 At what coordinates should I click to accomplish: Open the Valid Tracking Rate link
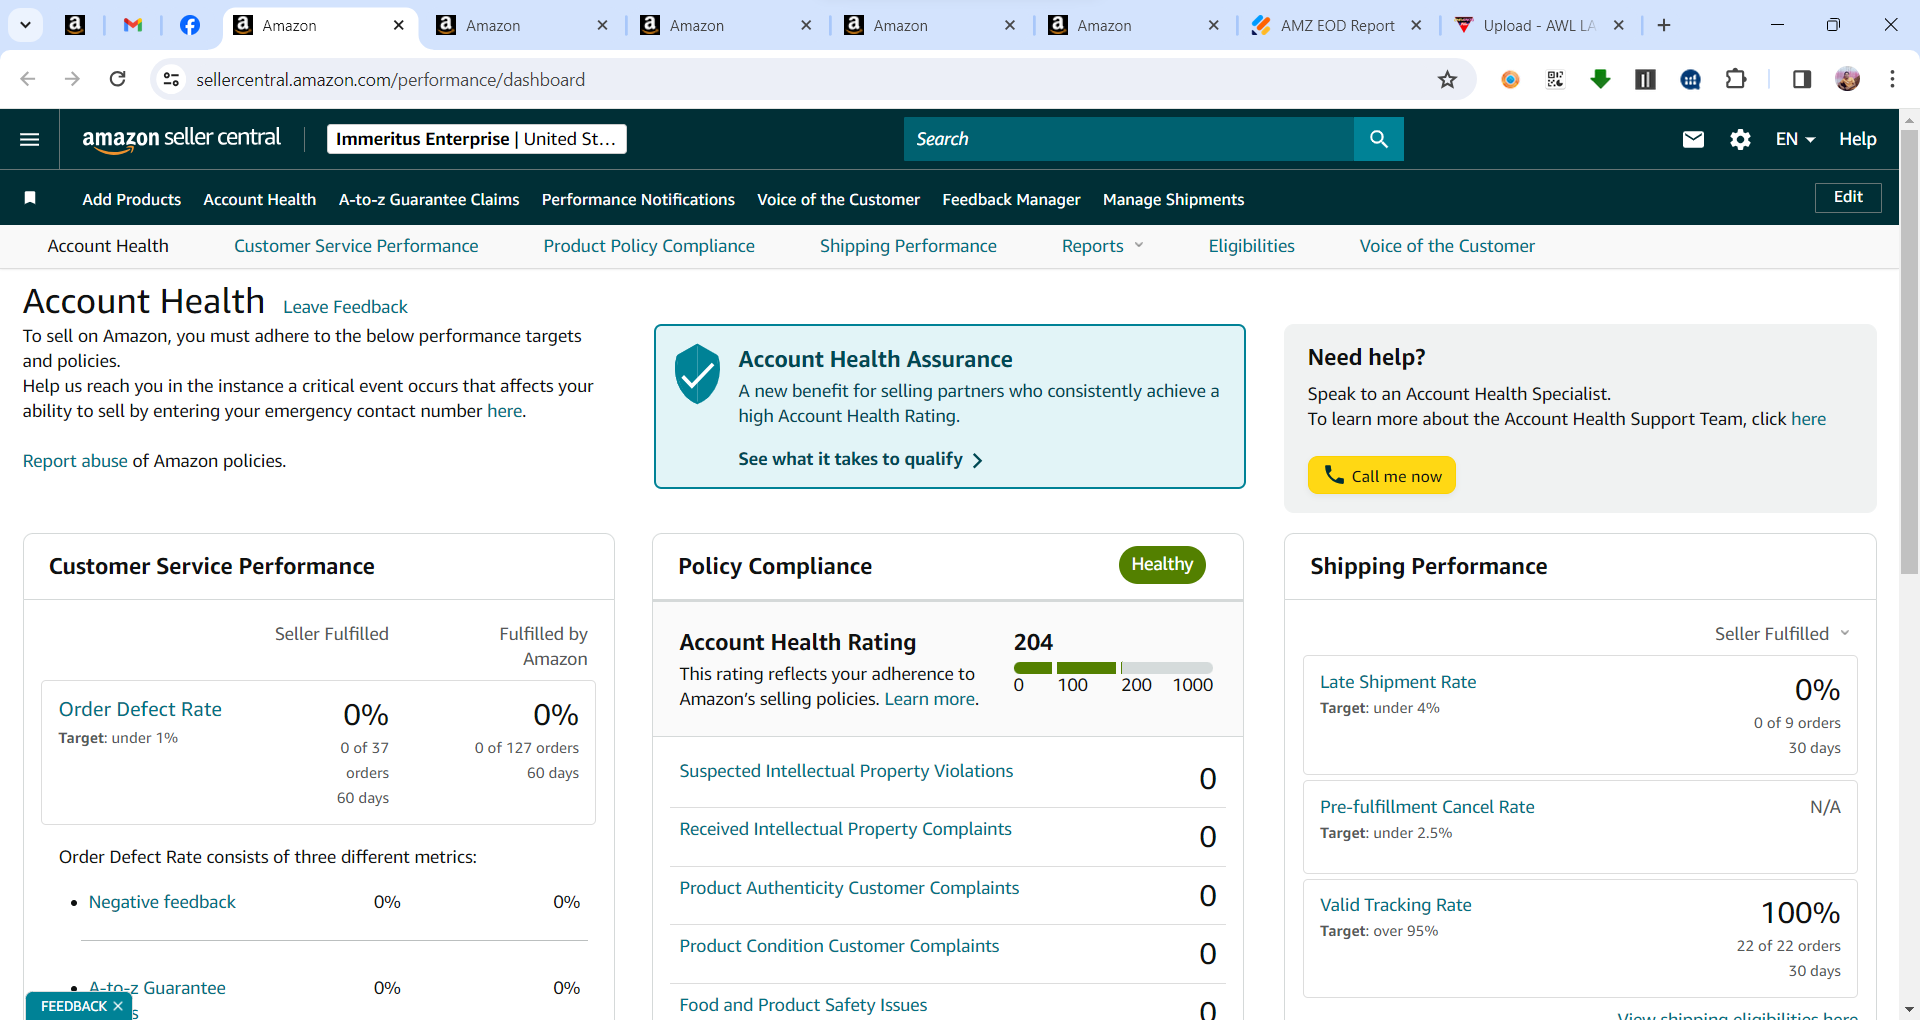pos(1396,905)
